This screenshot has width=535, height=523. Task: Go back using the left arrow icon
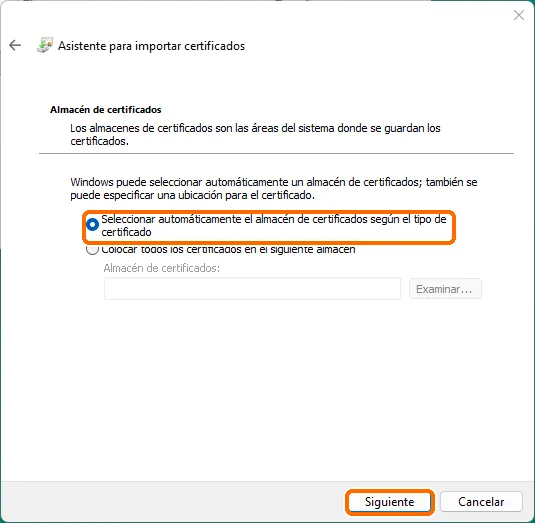15,45
